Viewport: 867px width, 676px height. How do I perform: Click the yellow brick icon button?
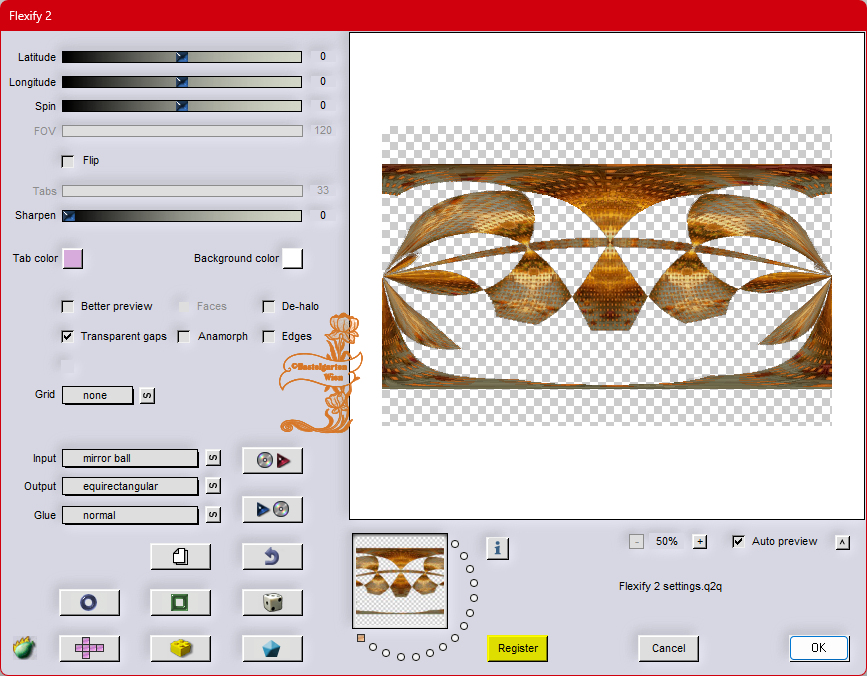coord(180,648)
